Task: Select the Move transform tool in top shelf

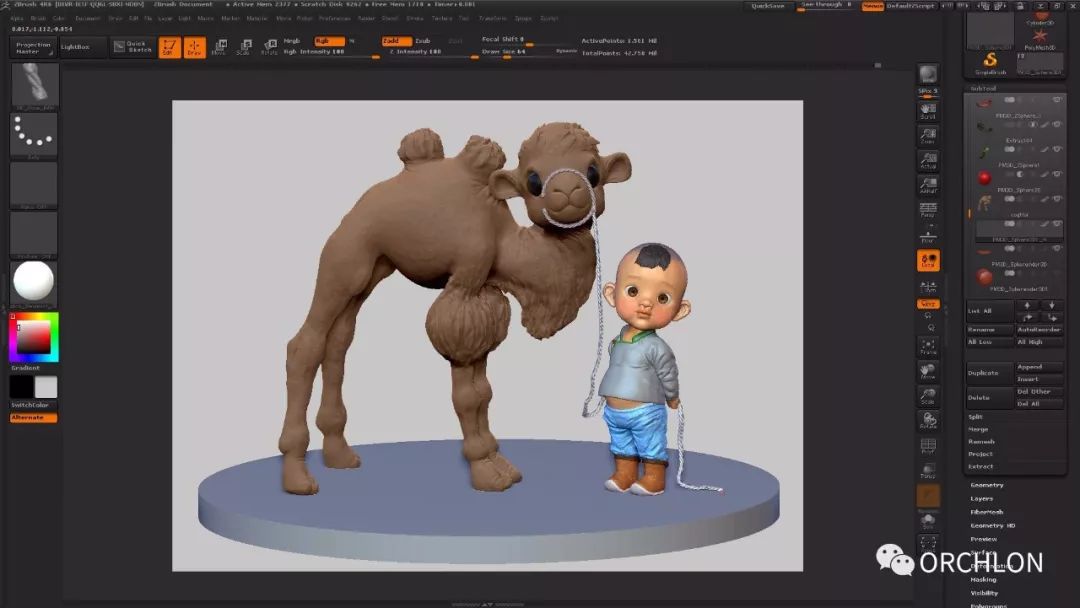Action: point(219,47)
